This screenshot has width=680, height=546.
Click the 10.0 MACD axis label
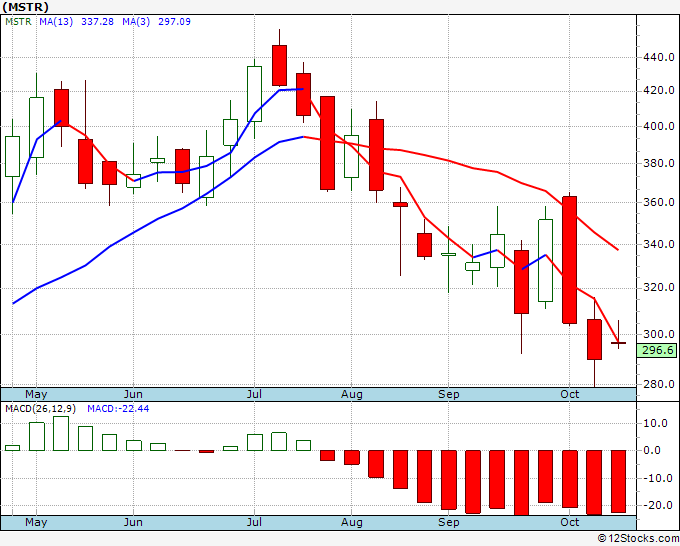655,423
